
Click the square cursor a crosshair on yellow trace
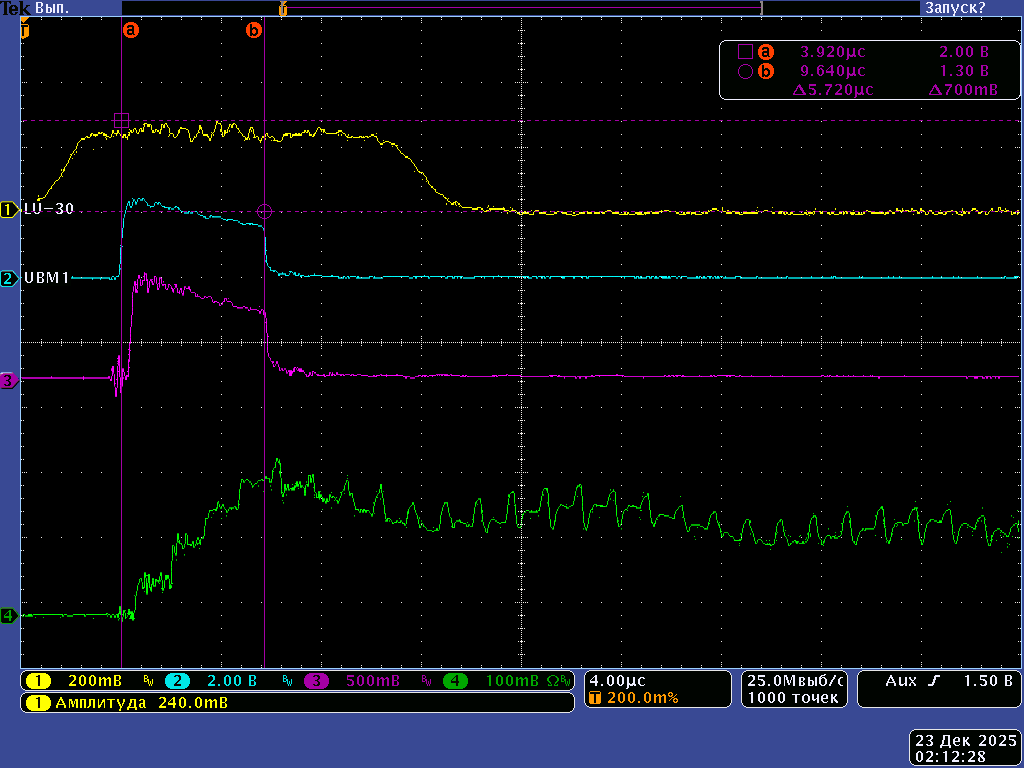[x=121, y=121]
